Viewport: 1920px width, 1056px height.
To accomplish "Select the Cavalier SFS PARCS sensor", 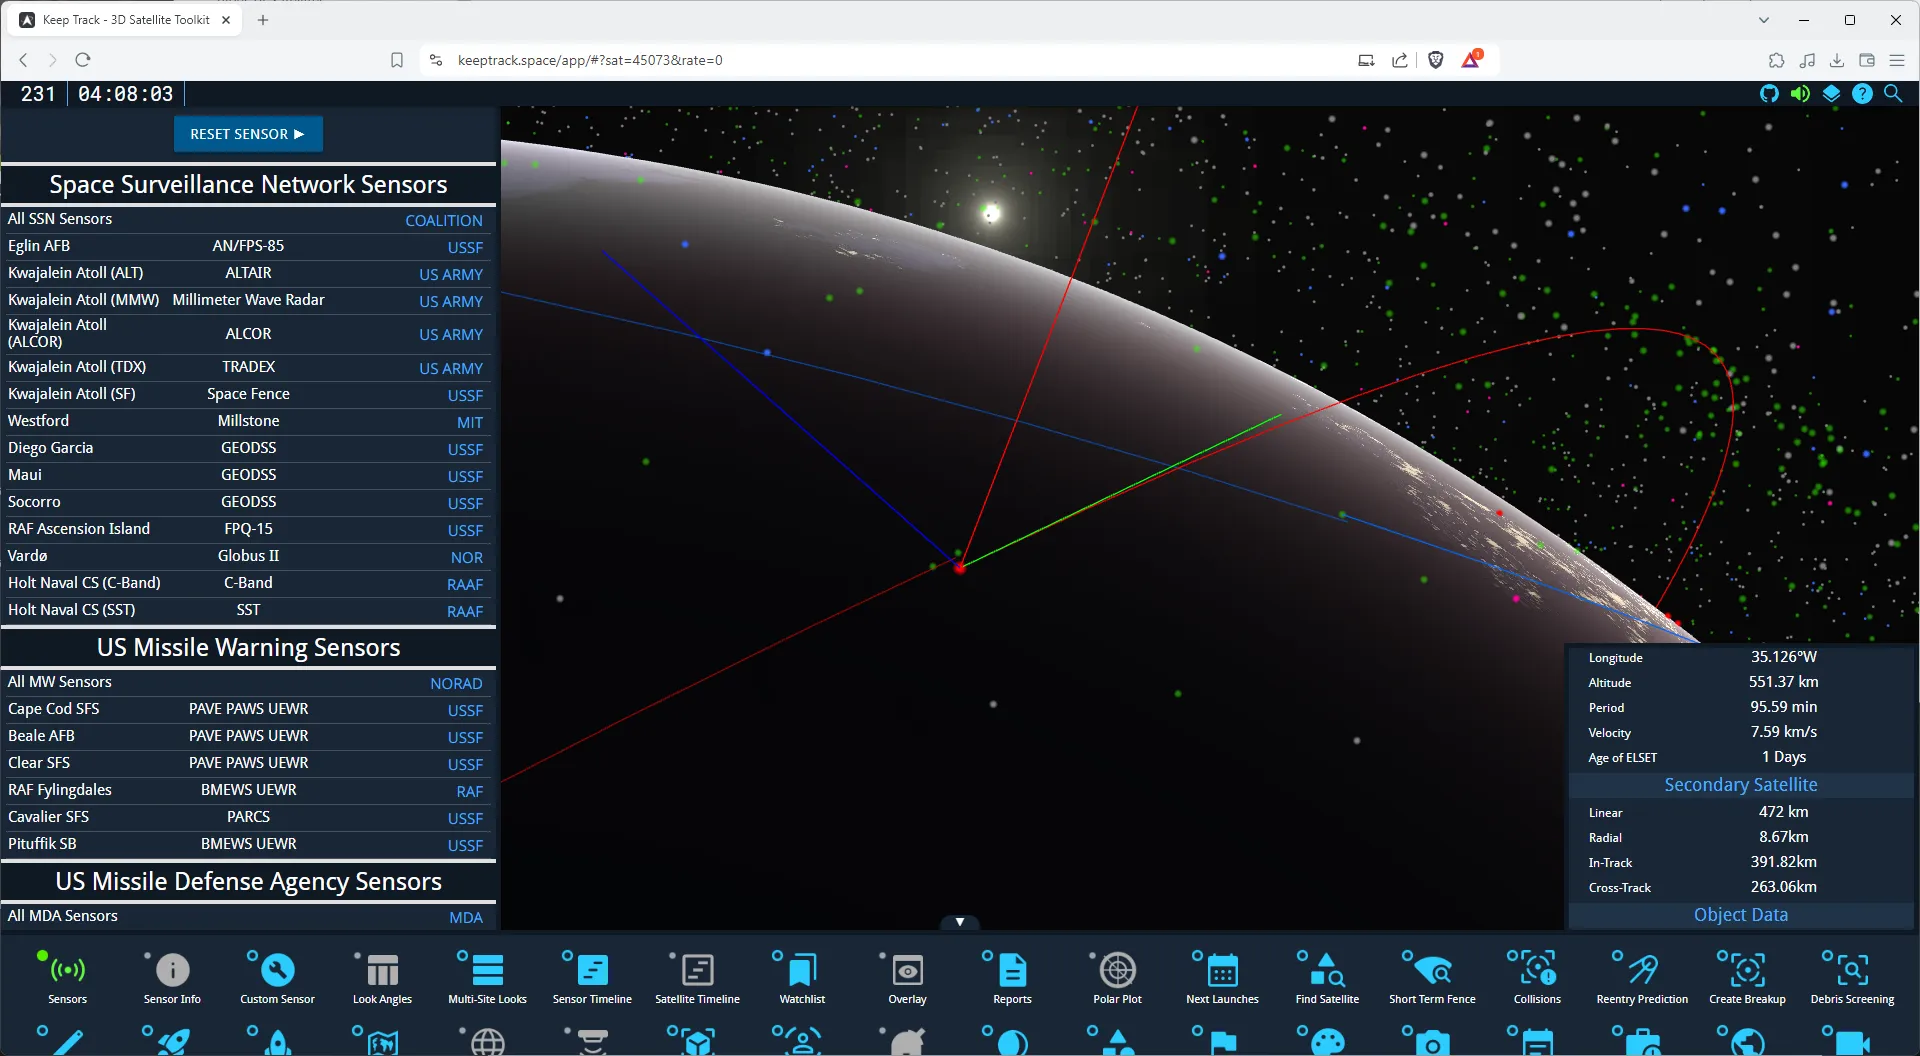I will click(246, 817).
